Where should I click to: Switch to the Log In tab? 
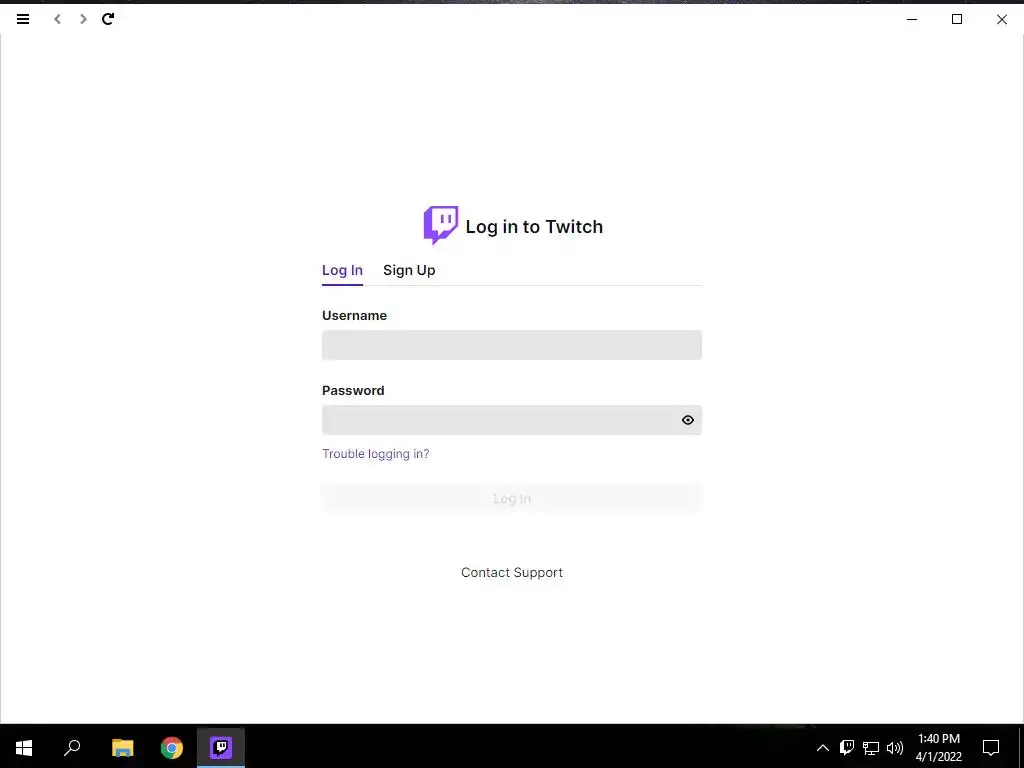(342, 270)
